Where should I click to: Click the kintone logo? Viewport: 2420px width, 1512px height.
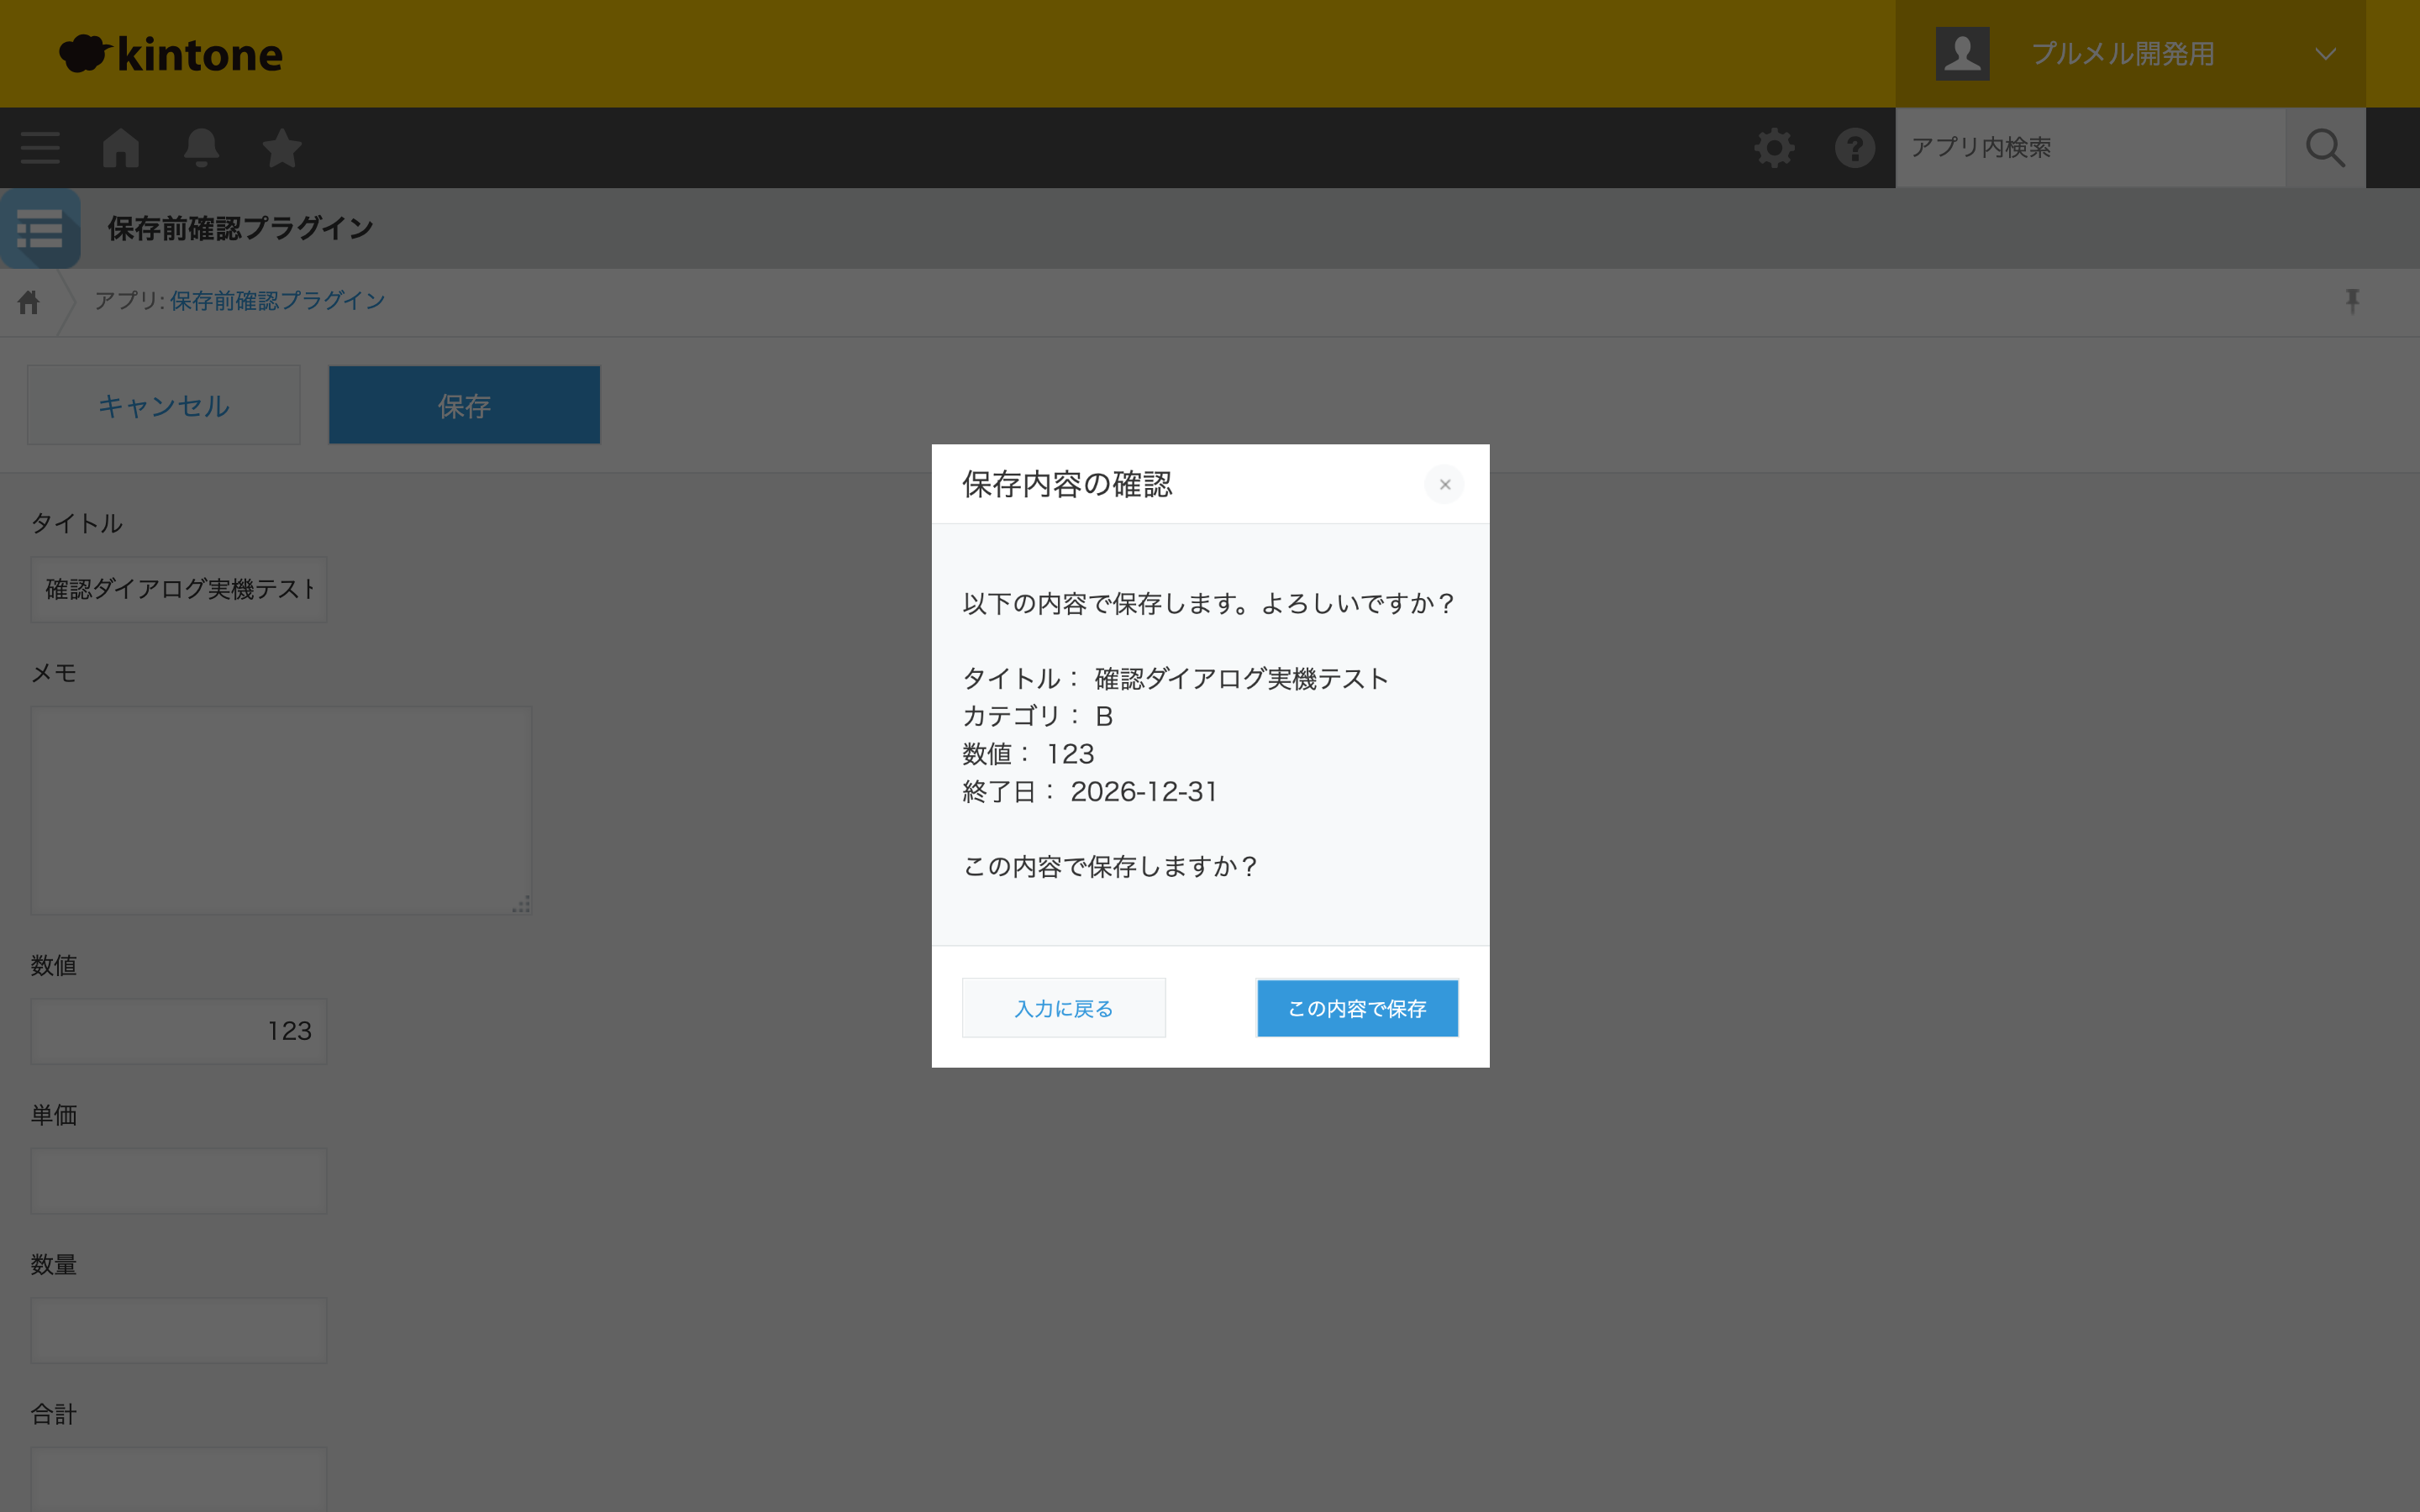point(171,54)
